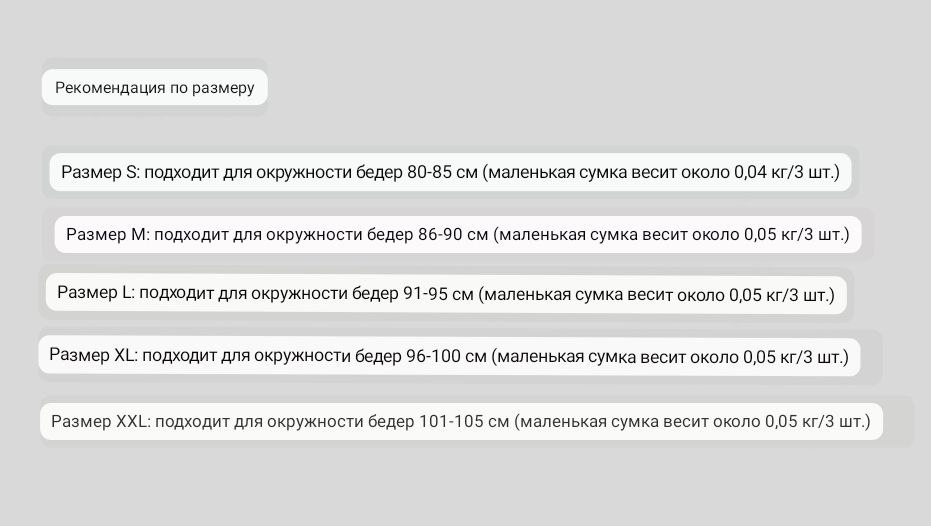This screenshot has width=931, height=526.
Task: Select the 'Размер XXL' recommendation row
Action: [461, 422]
